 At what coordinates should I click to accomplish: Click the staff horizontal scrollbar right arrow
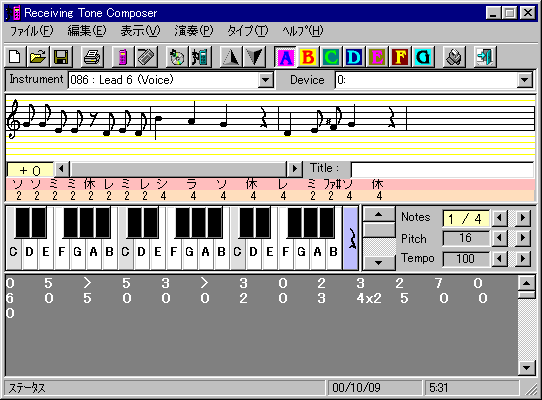pos(294,169)
